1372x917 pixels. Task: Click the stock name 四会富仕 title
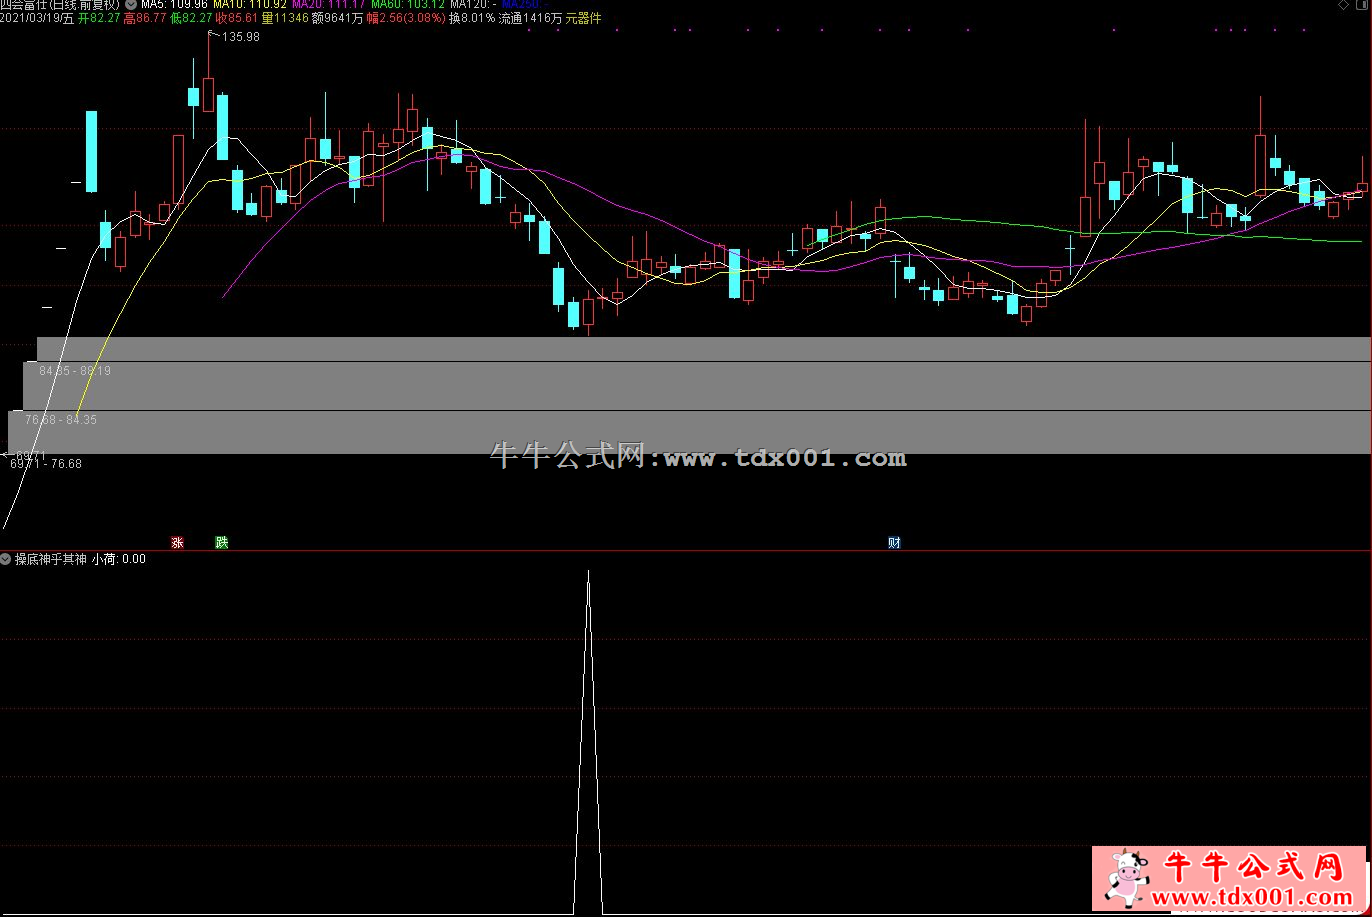tap(24, 4)
